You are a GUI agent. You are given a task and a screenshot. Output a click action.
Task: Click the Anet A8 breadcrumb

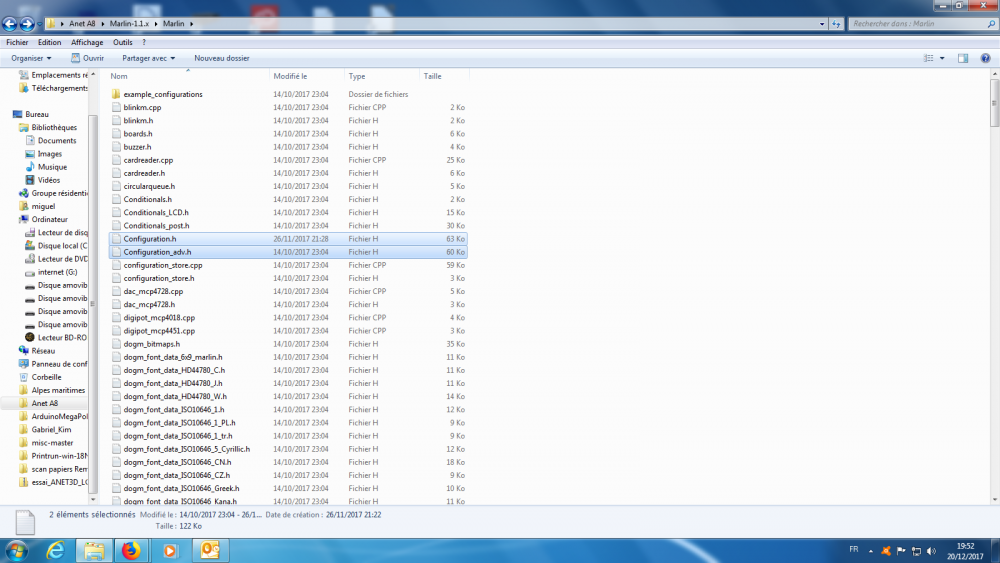[x=82, y=24]
